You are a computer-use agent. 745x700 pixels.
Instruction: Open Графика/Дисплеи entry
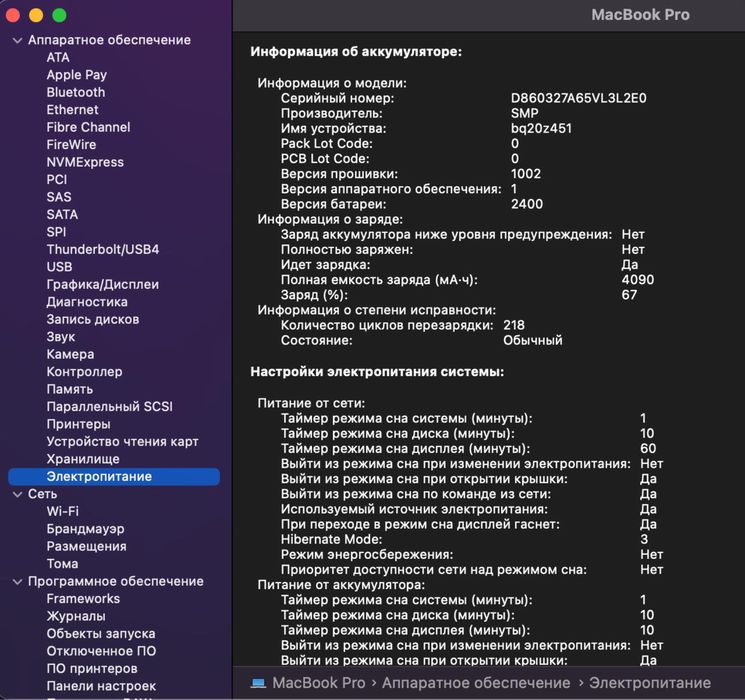(103, 285)
